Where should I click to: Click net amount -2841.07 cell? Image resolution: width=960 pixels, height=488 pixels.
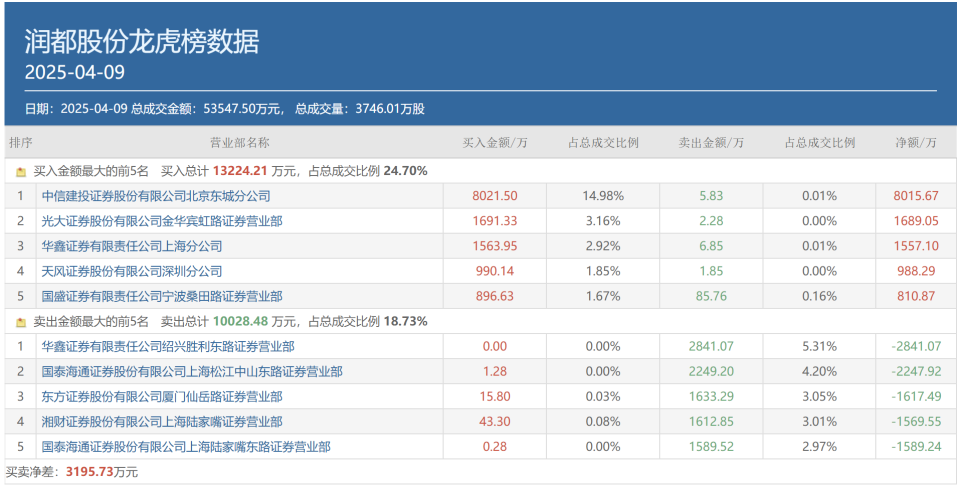click(916, 347)
